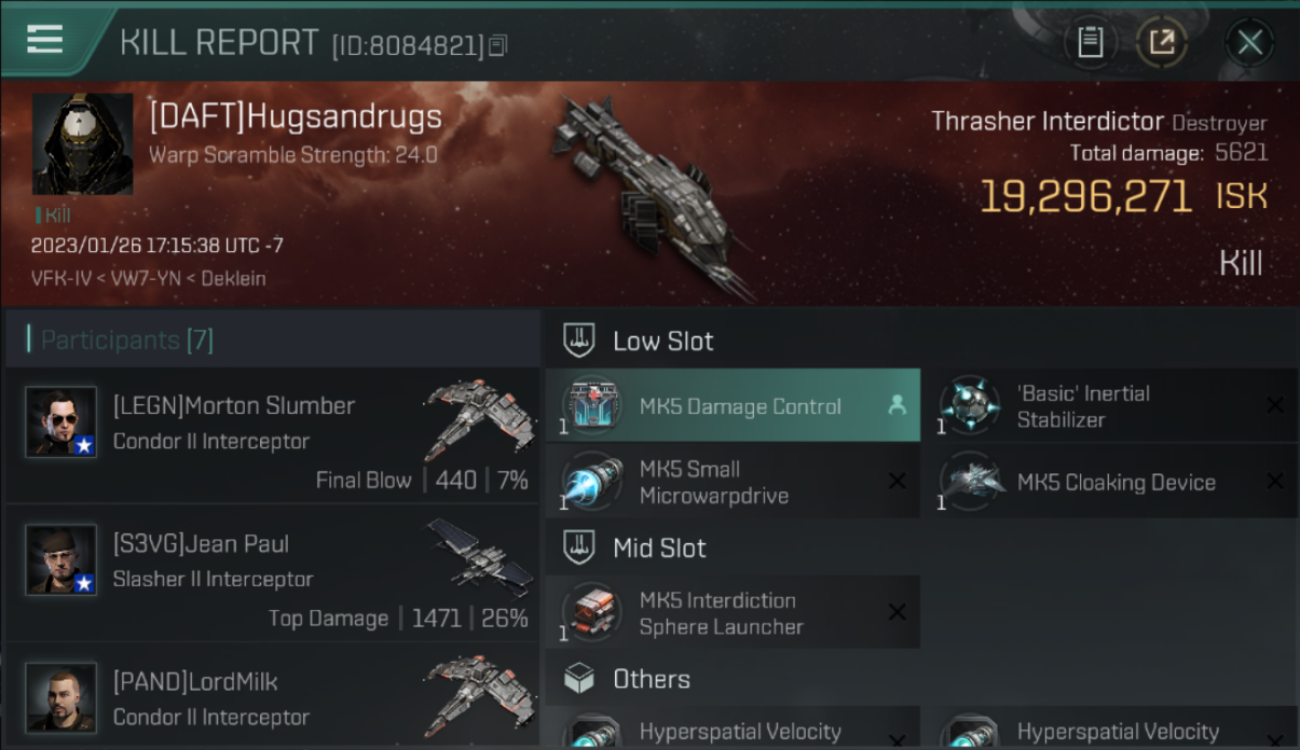Click the MK5 Cloaking Device icon
This screenshot has width=1300, height=750.
pos(969,482)
